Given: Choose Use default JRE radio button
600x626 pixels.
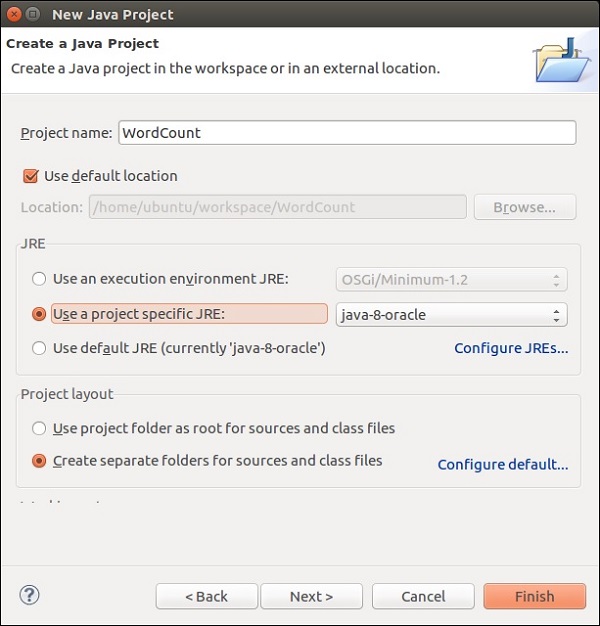Looking at the screenshot, I should (x=39, y=349).
